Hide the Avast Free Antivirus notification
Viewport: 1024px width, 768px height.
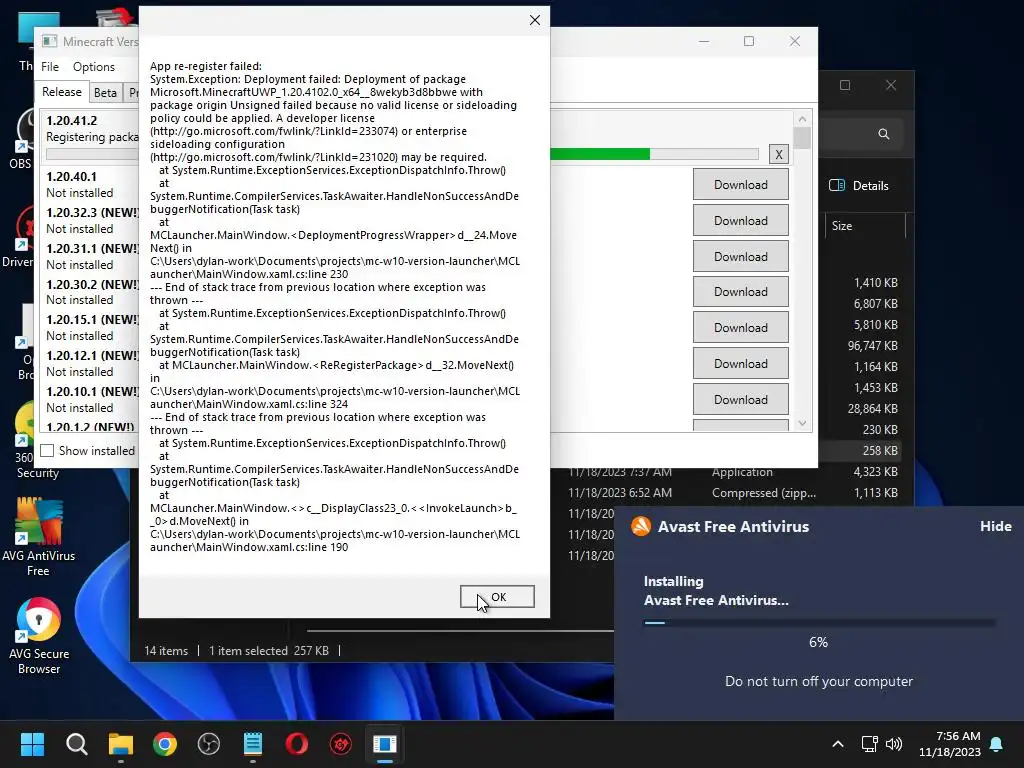[995, 526]
